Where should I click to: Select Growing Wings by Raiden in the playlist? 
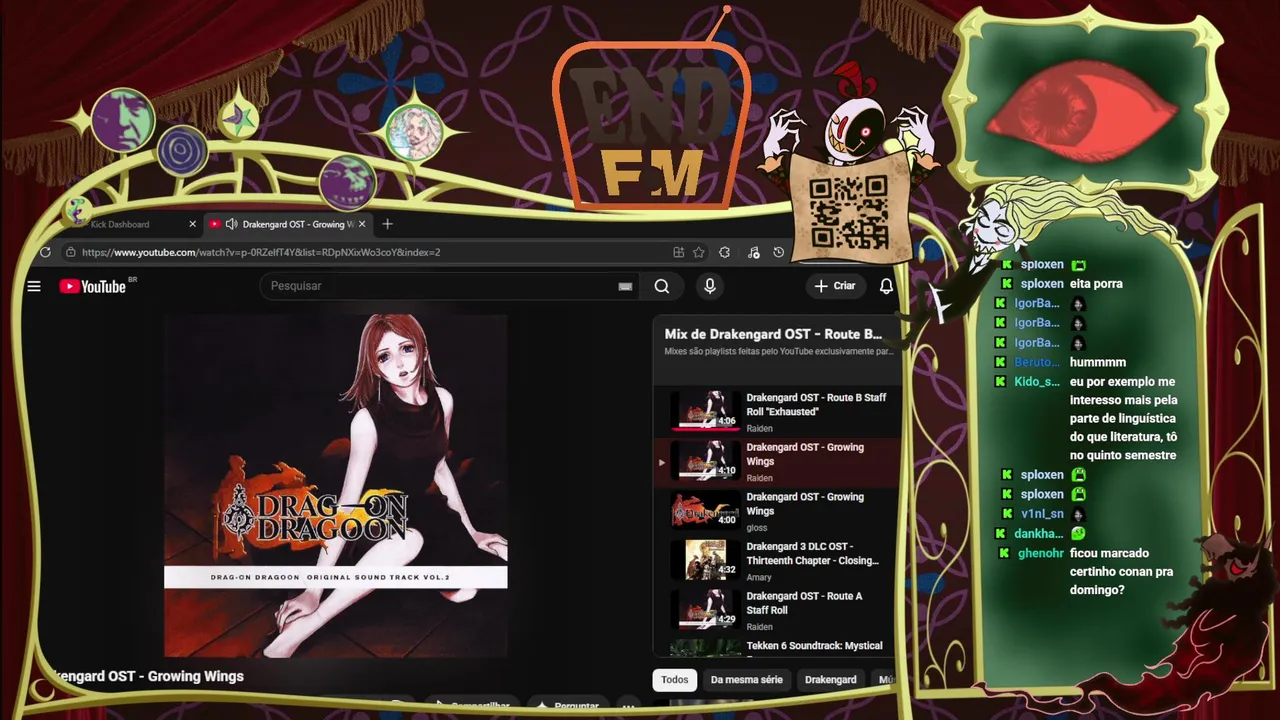[x=778, y=462]
